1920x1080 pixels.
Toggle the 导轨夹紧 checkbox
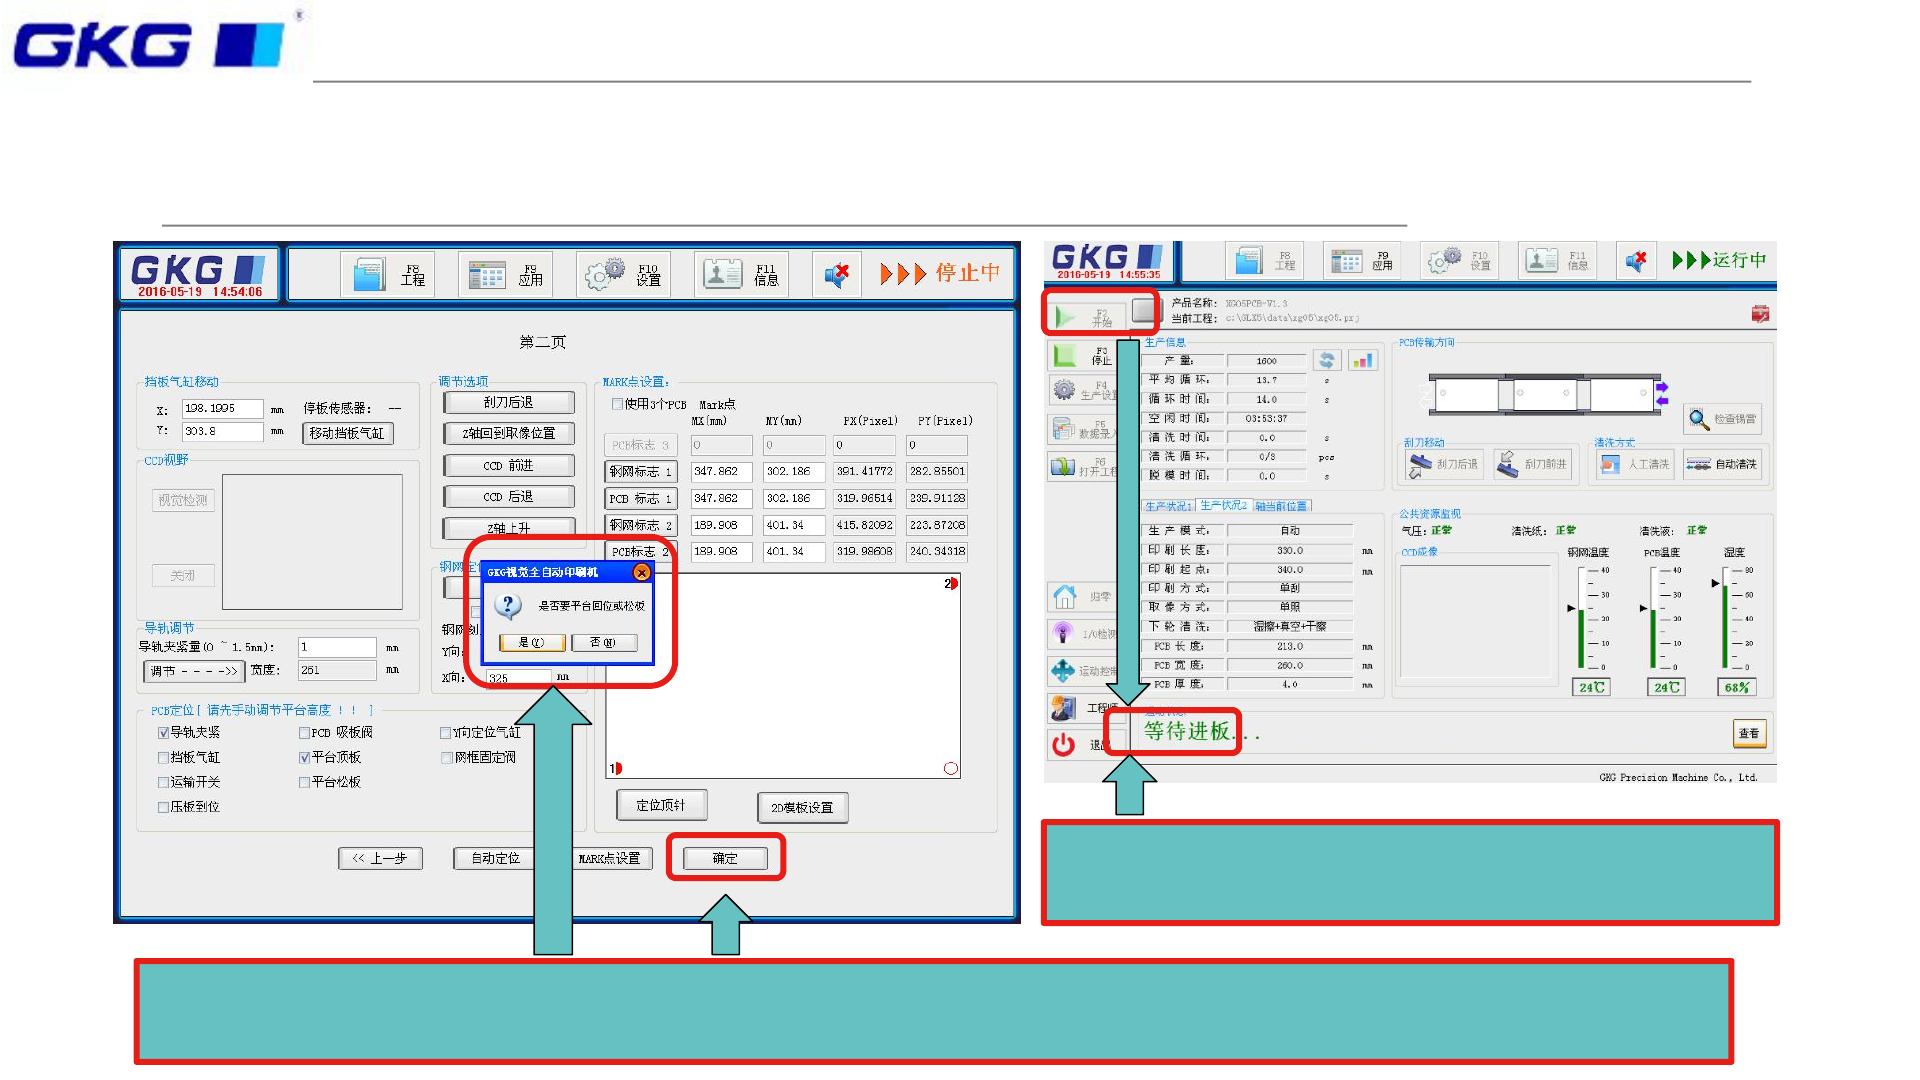tap(163, 733)
